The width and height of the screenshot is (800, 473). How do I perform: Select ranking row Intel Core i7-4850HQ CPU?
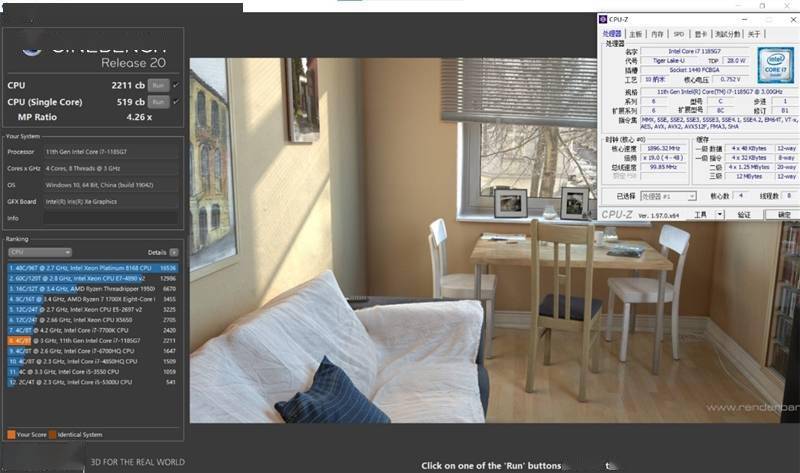(x=92, y=361)
